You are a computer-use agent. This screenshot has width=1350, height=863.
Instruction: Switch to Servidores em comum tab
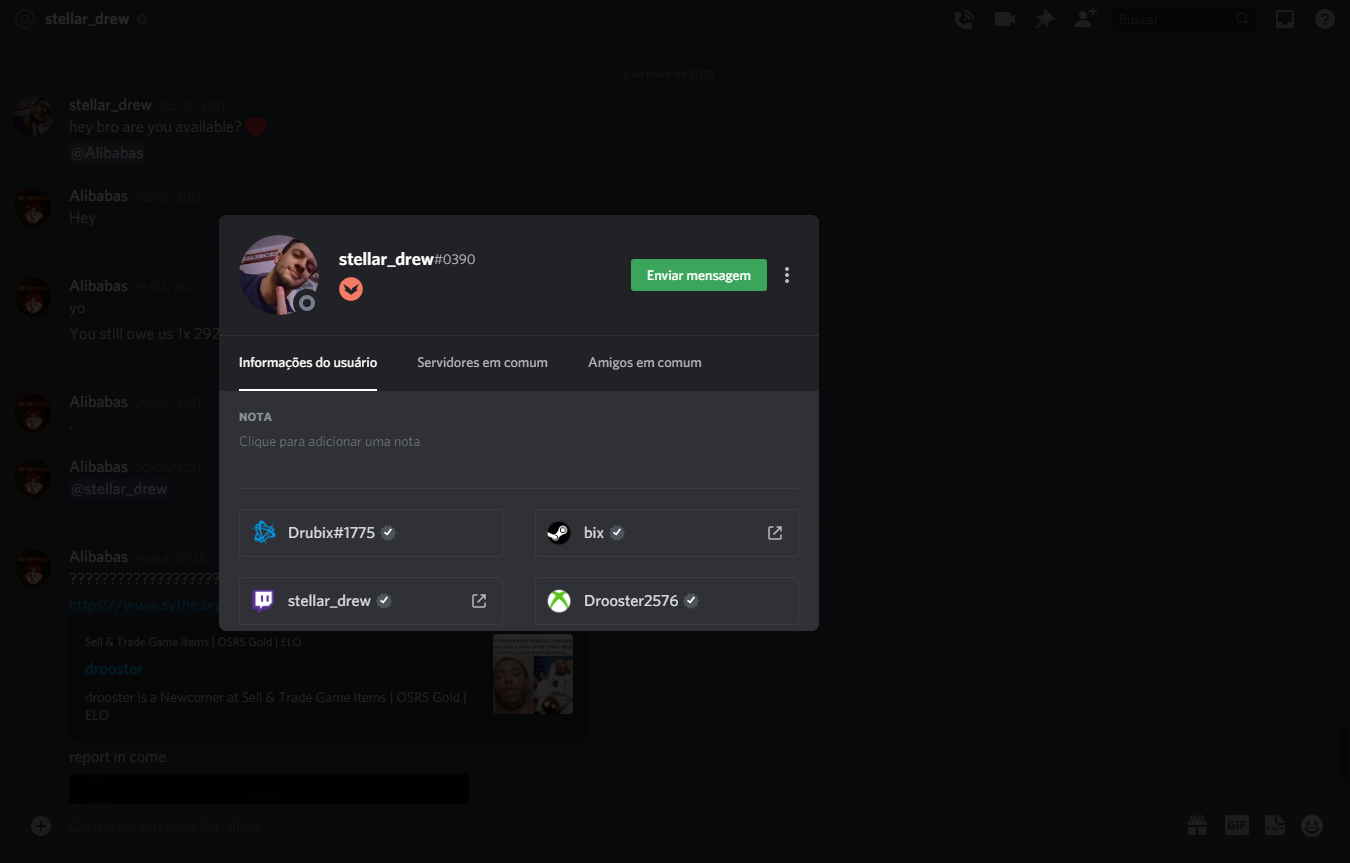click(x=482, y=362)
